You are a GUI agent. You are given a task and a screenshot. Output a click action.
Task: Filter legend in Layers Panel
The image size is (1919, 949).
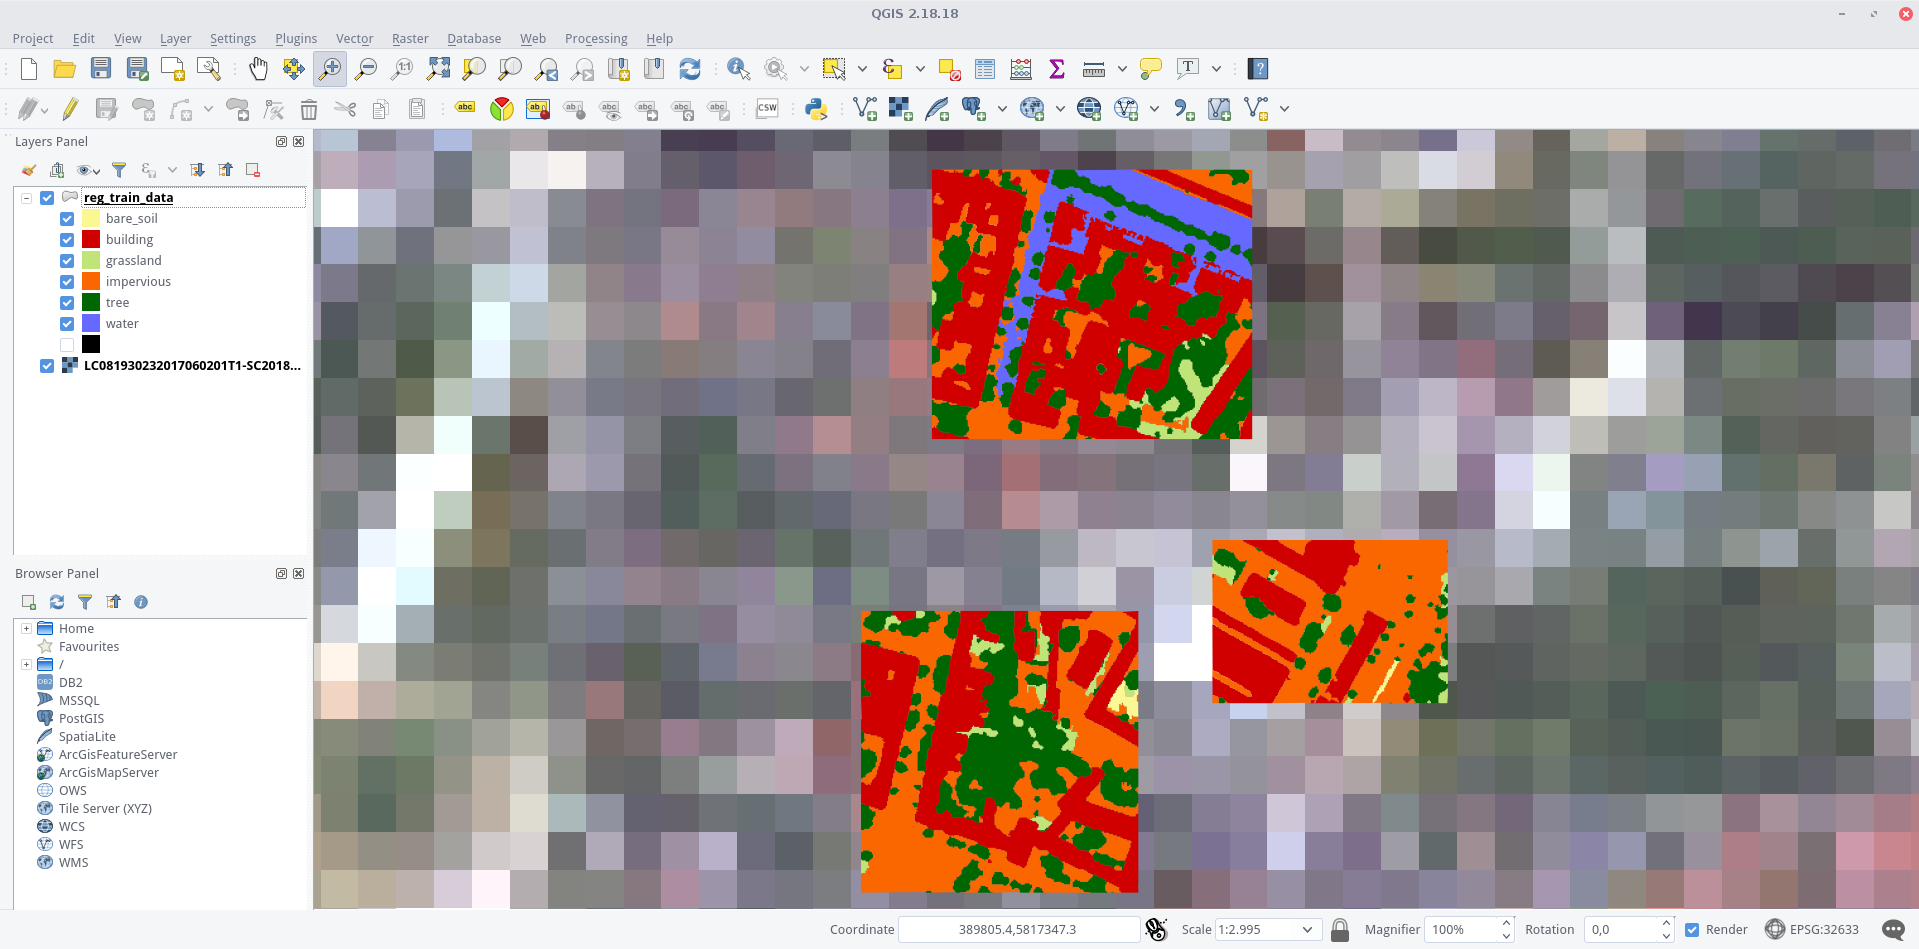(x=119, y=170)
